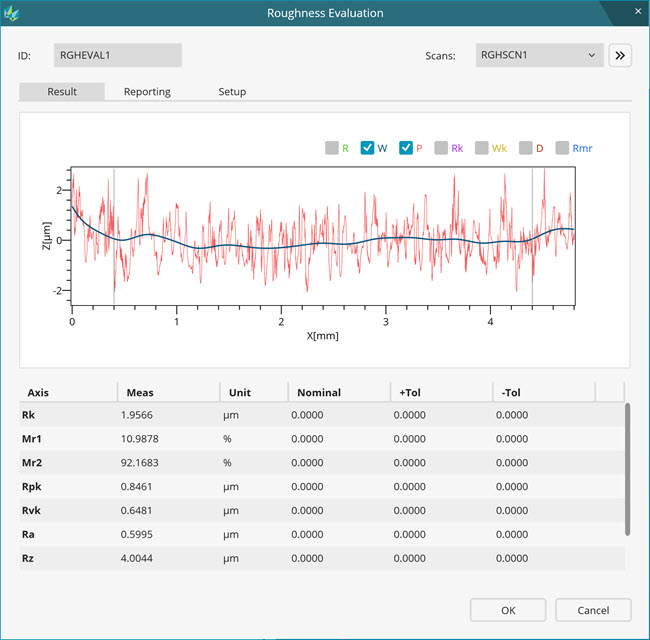Image resolution: width=650 pixels, height=640 pixels.
Task: Uncheck the P profile checkbox
Action: (x=406, y=148)
